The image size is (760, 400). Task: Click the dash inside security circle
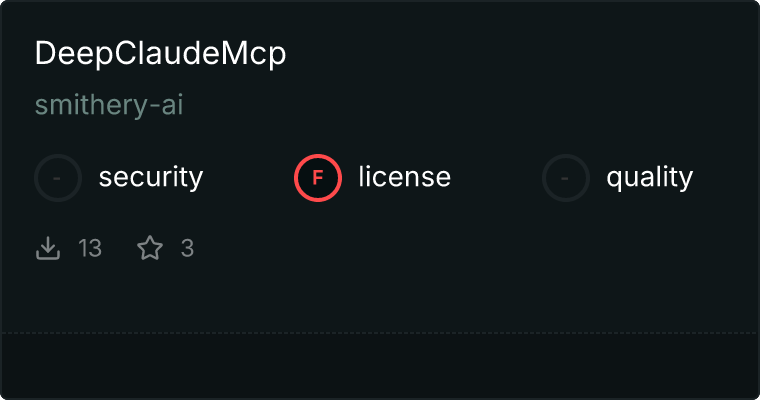(57, 178)
